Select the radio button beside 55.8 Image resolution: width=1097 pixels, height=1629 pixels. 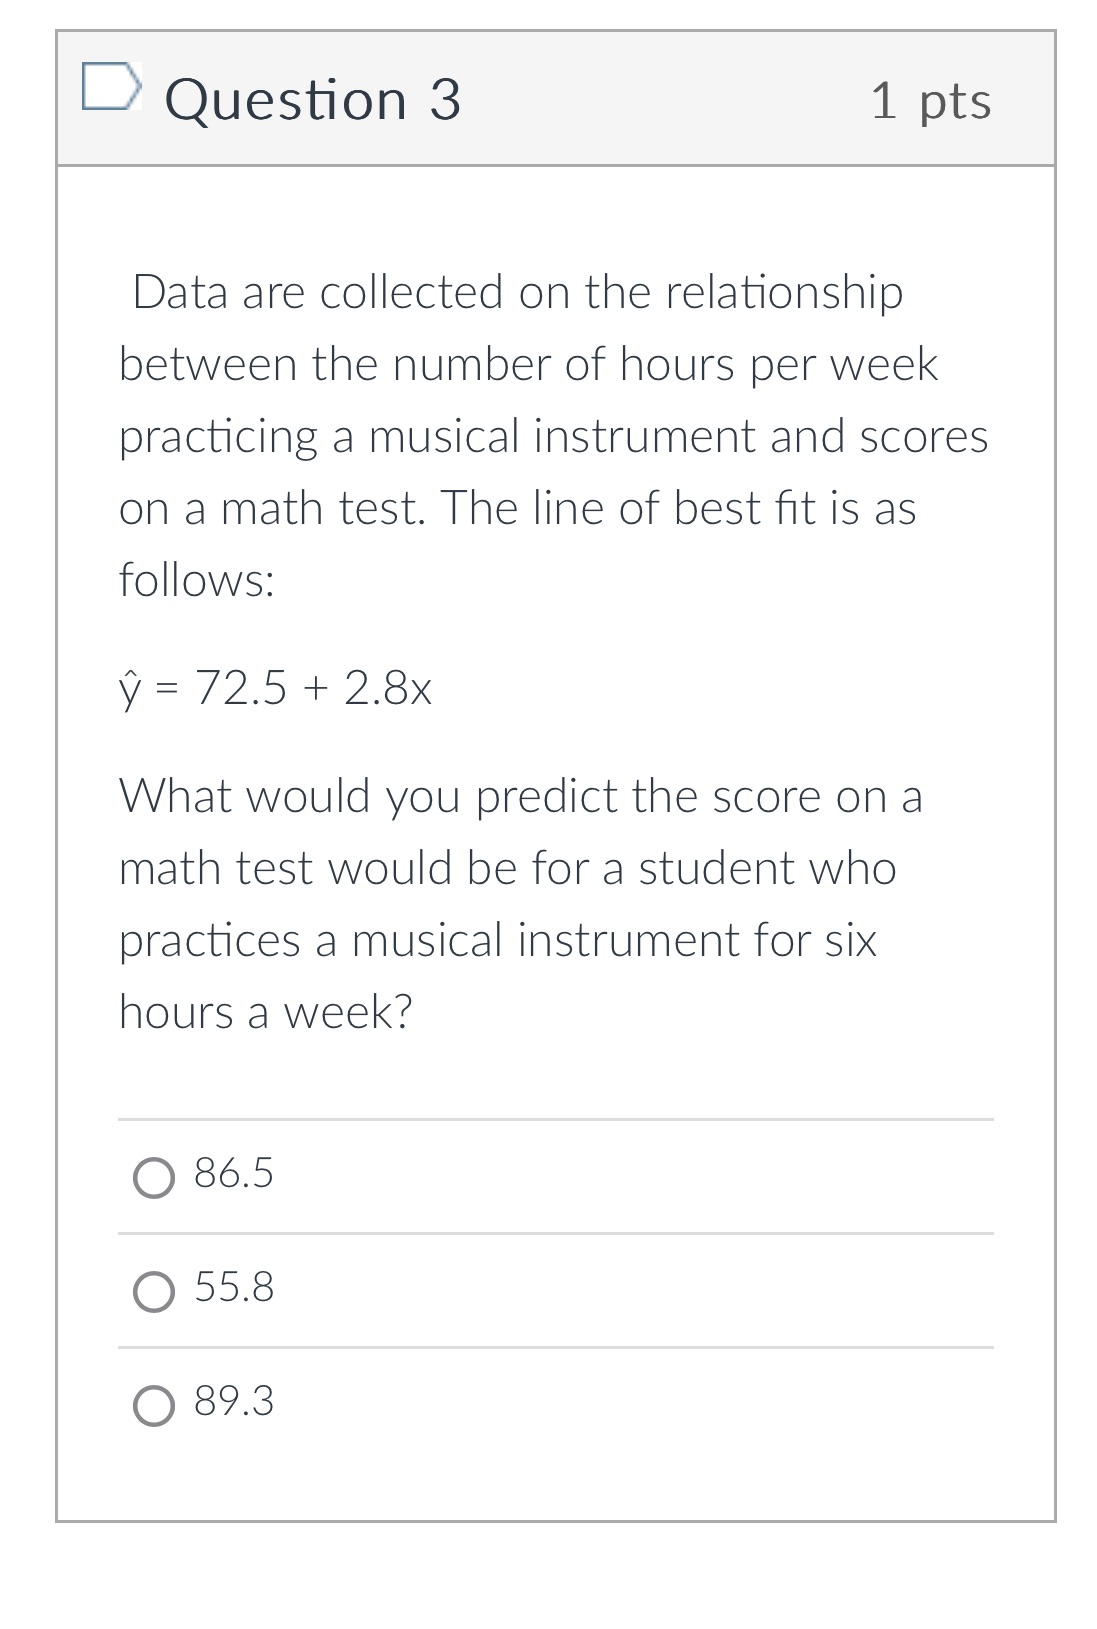coord(154,1293)
